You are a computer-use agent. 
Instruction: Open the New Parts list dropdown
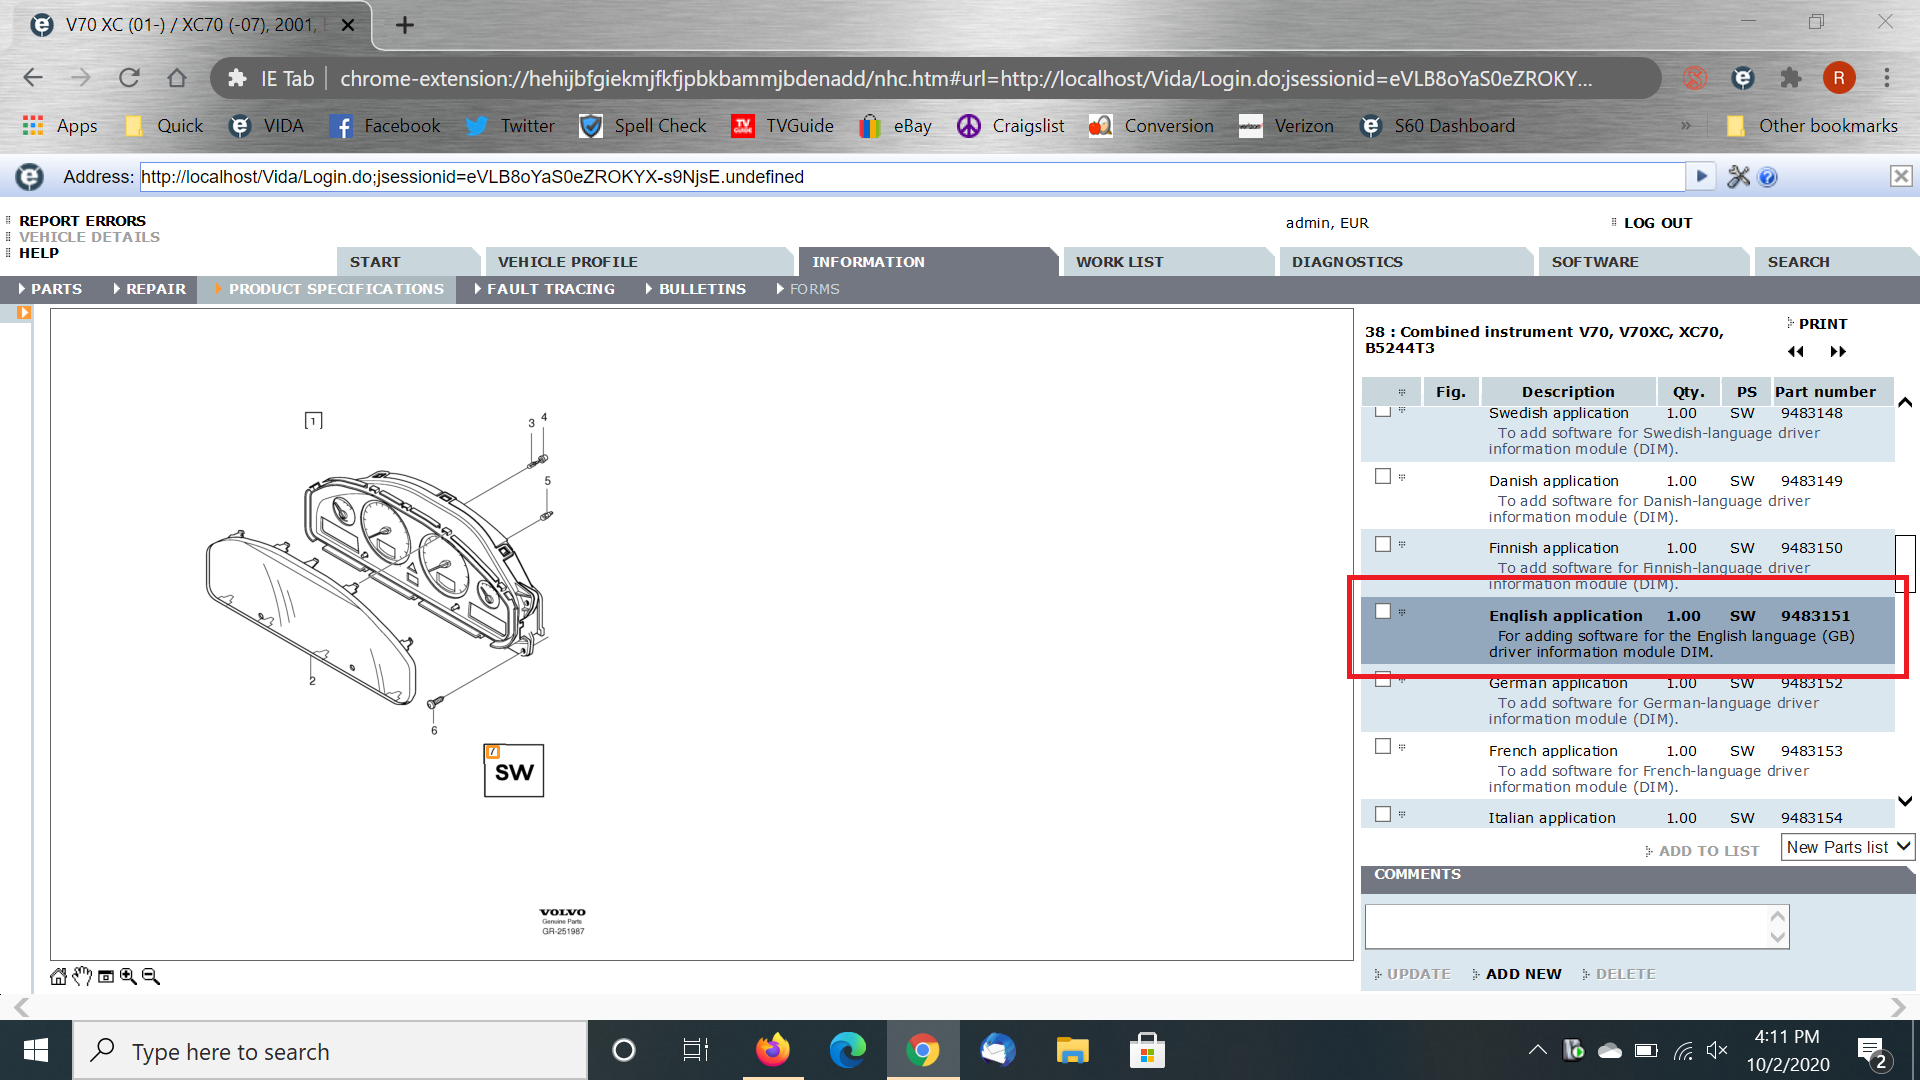coord(1847,847)
